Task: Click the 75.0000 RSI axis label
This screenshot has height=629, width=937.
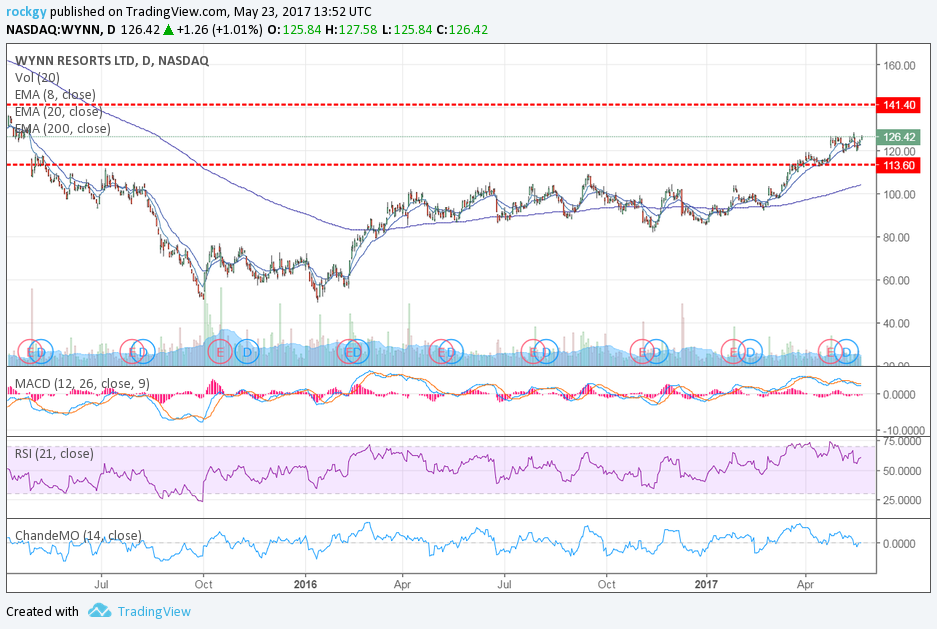Action: pyautogui.click(x=902, y=441)
